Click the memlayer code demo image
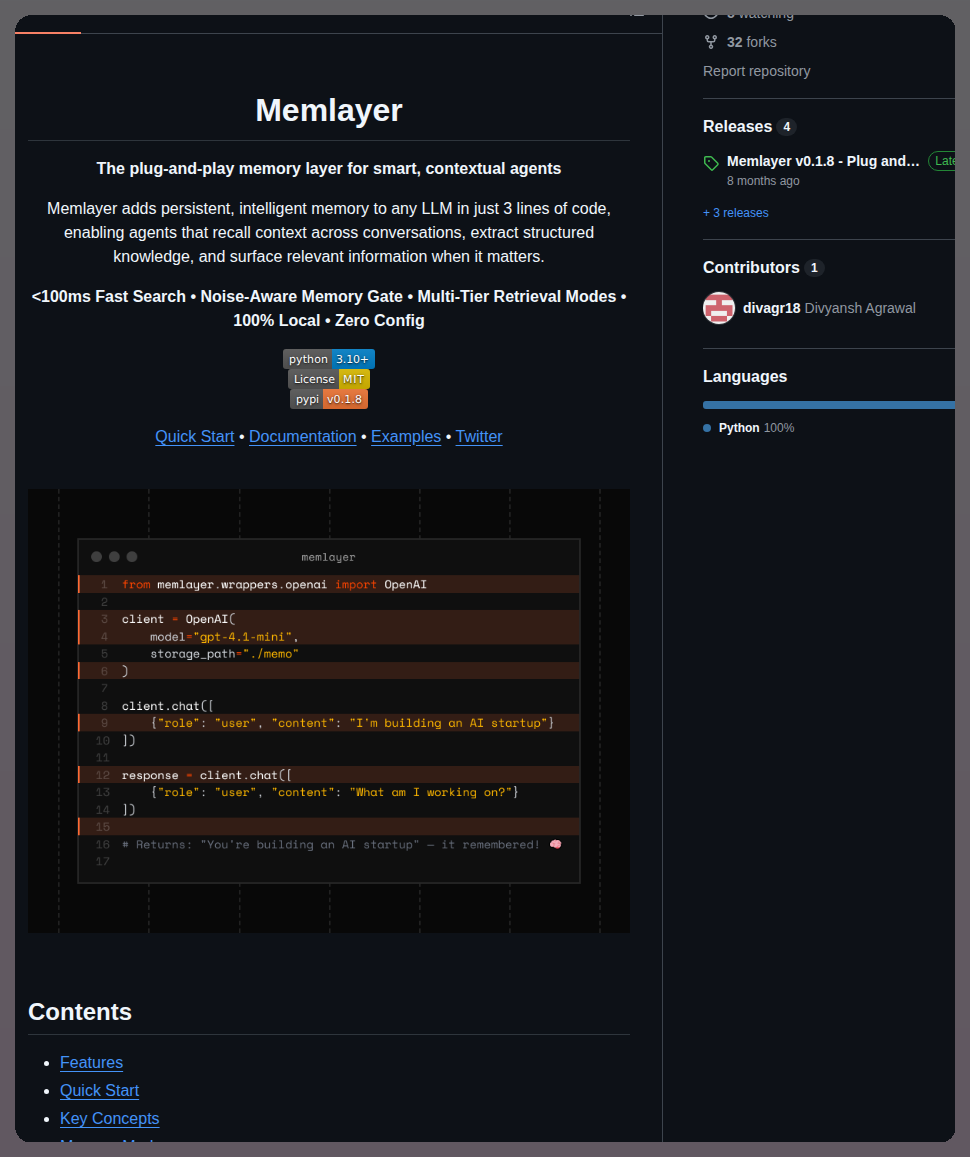This screenshot has width=970, height=1157. (329, 711)
